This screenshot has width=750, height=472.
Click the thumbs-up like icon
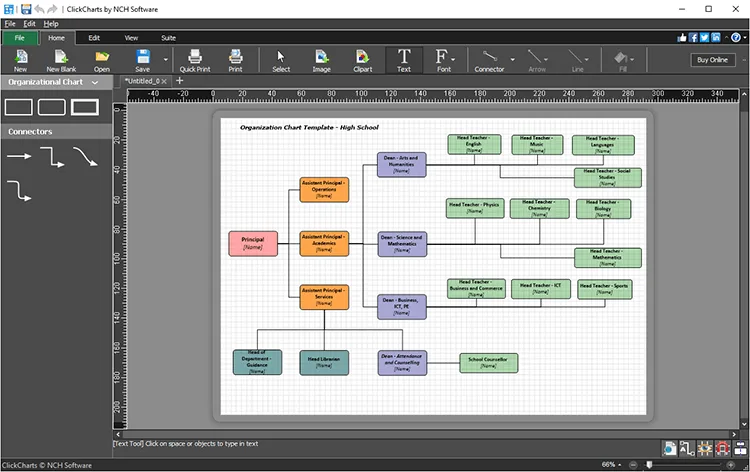point(682,37)
